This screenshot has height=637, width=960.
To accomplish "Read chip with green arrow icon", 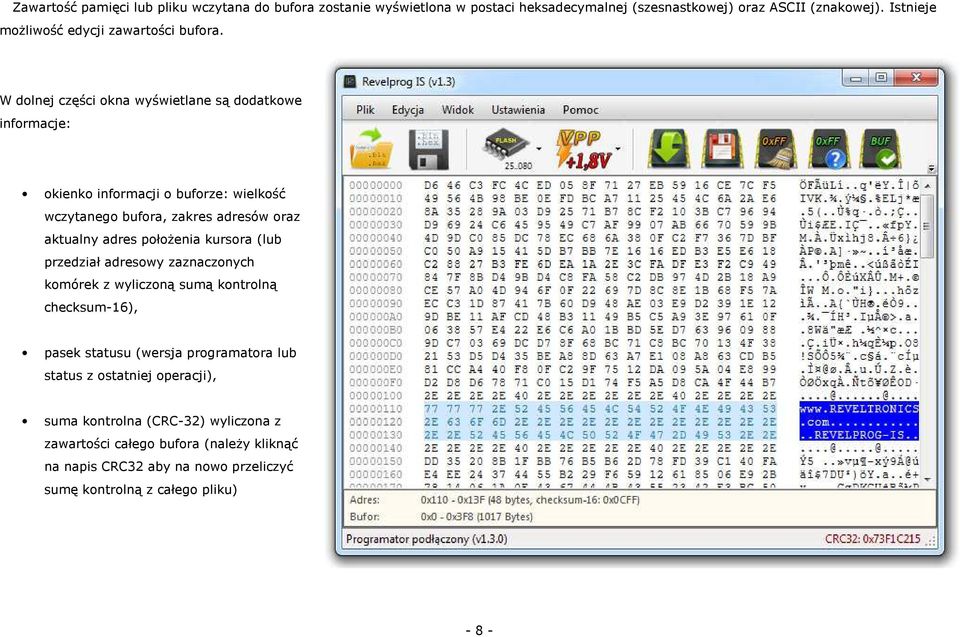I will point(668,148).
